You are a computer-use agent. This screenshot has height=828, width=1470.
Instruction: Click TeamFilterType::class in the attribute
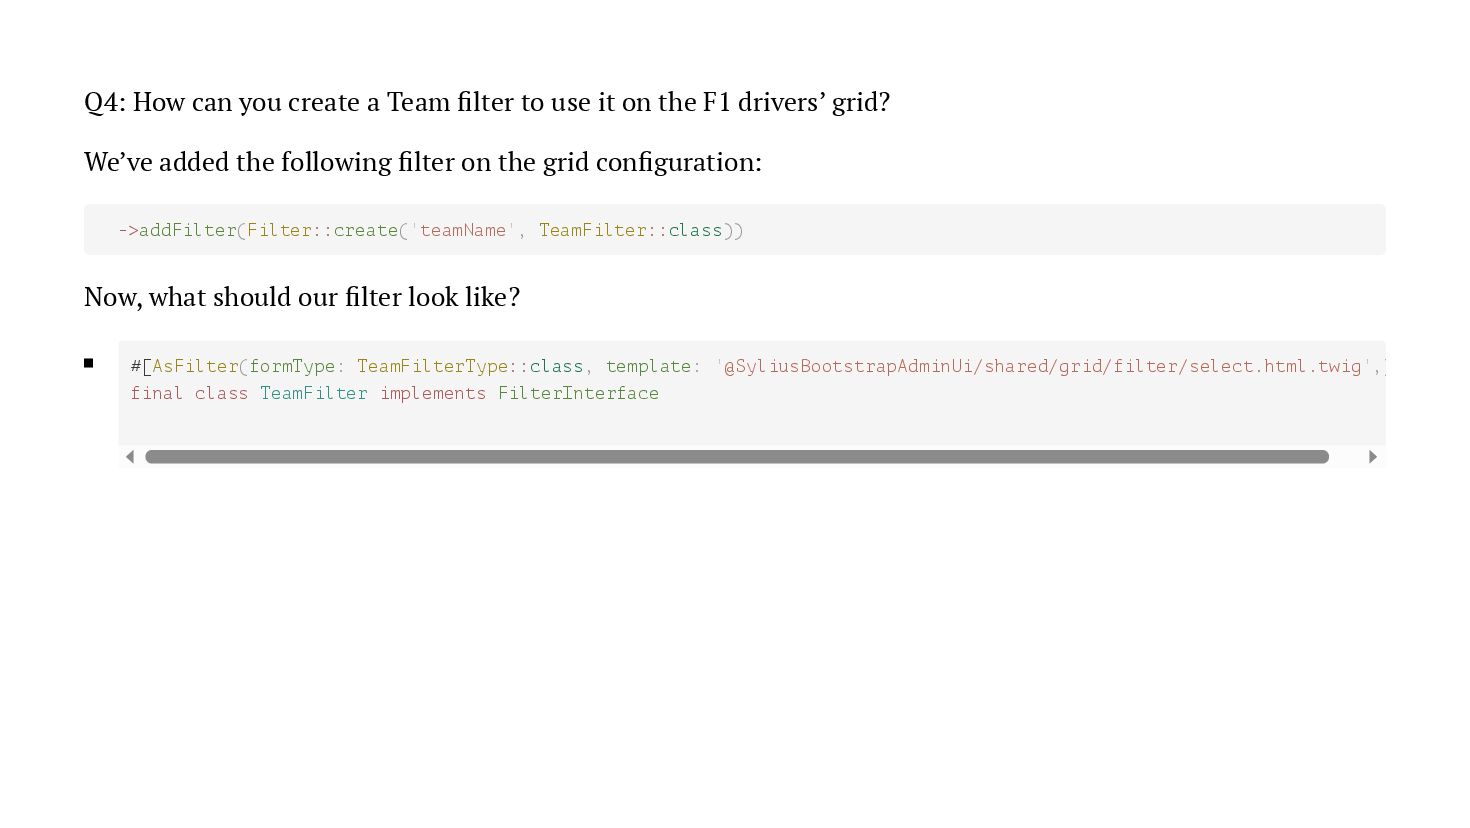[x=470, y=366]
